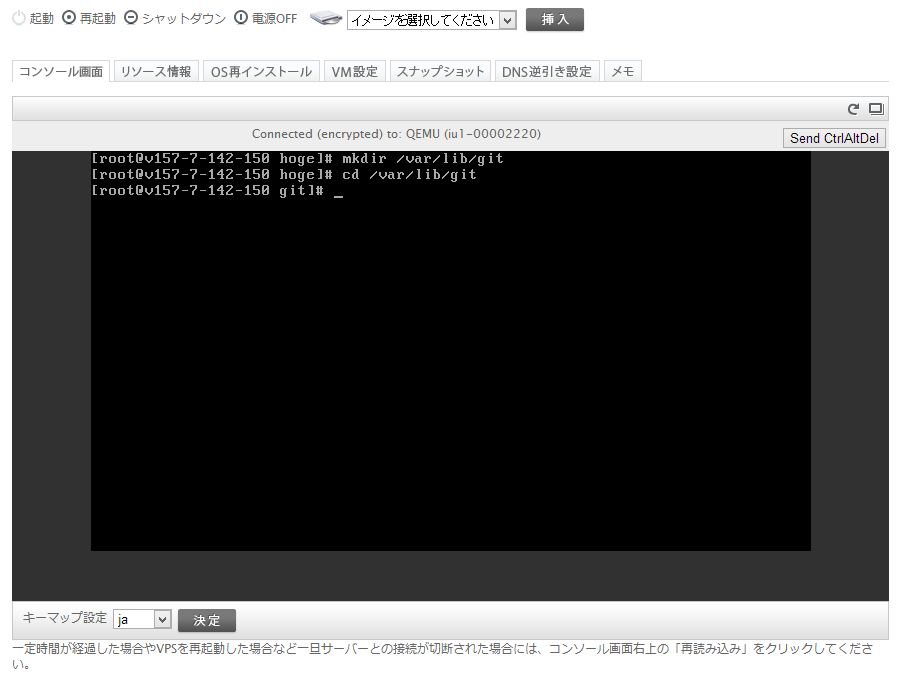Image resolution: width=899 pixels, height=682 pixels.
Task: Click the 決定 button
Action: (206, 620)
